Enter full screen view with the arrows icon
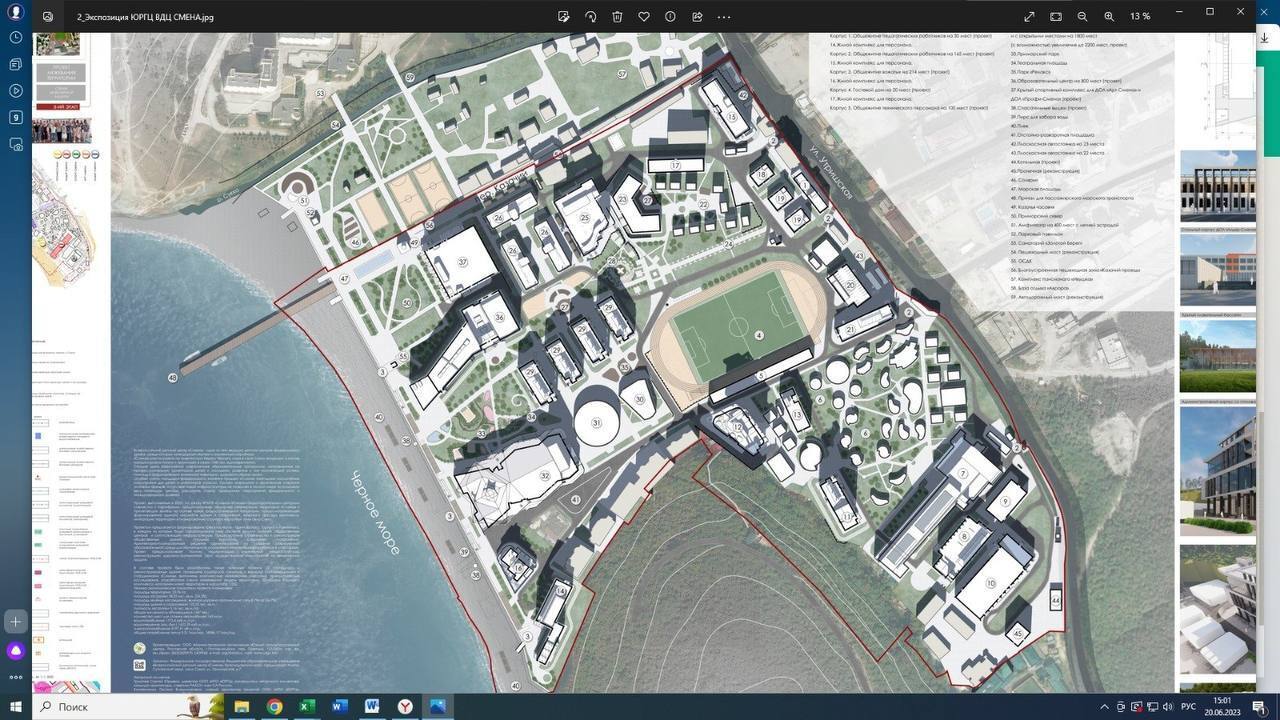Viewport: 1280px width, 720px height. [x=1029, y=17]
